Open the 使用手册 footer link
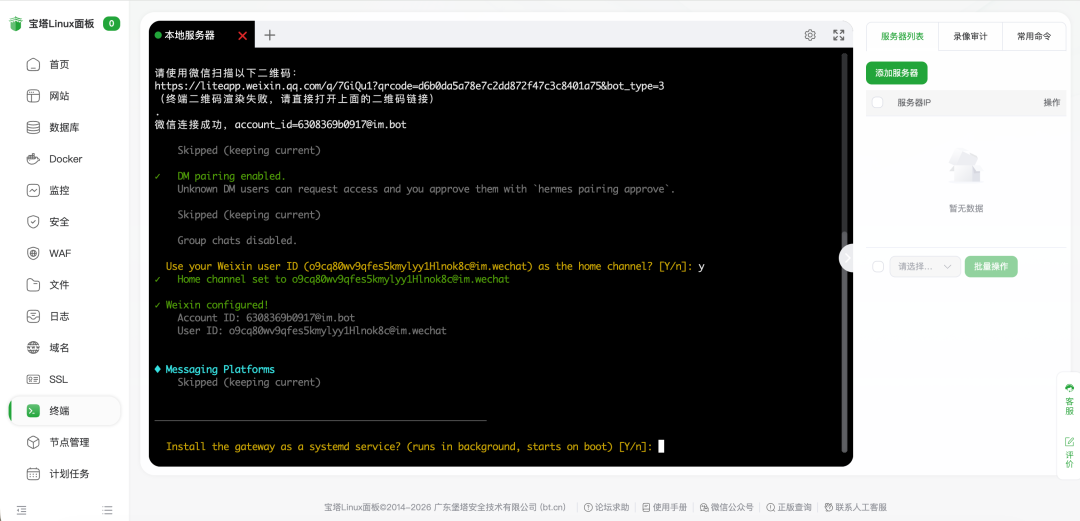The image size is (1080, 521). point(664,507)
